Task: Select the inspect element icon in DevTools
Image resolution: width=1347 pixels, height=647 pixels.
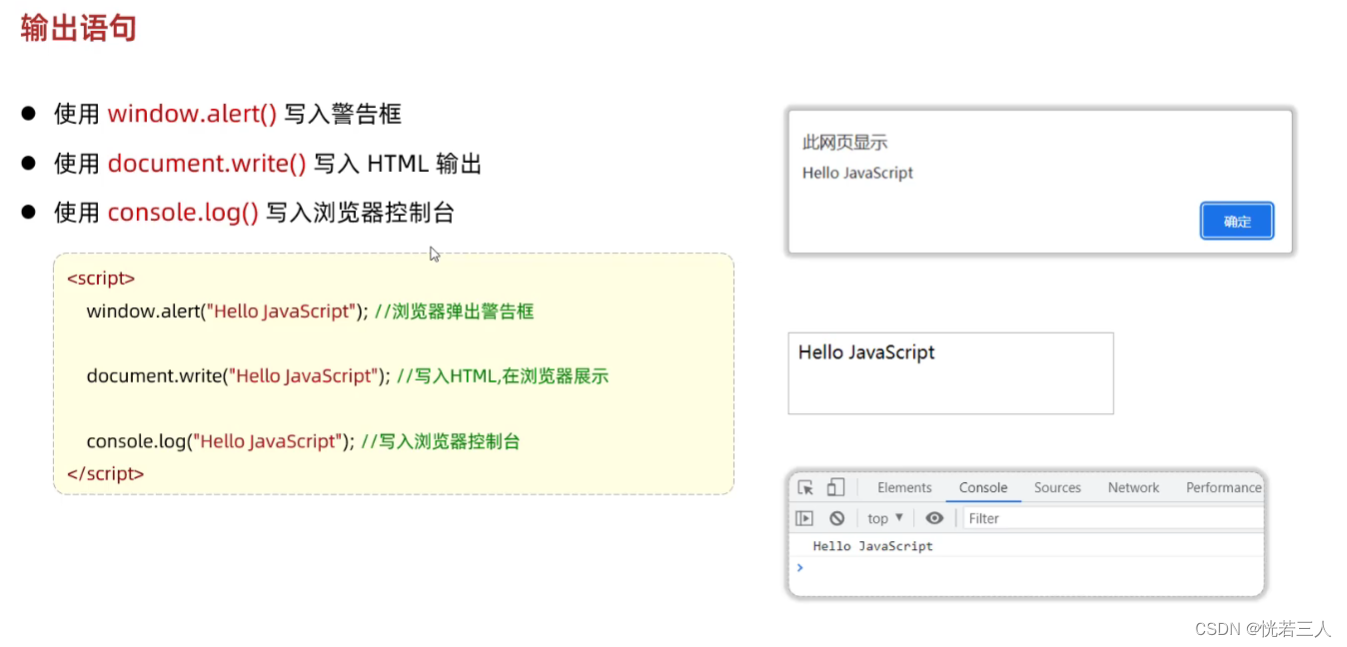Action: pos(805,487)
